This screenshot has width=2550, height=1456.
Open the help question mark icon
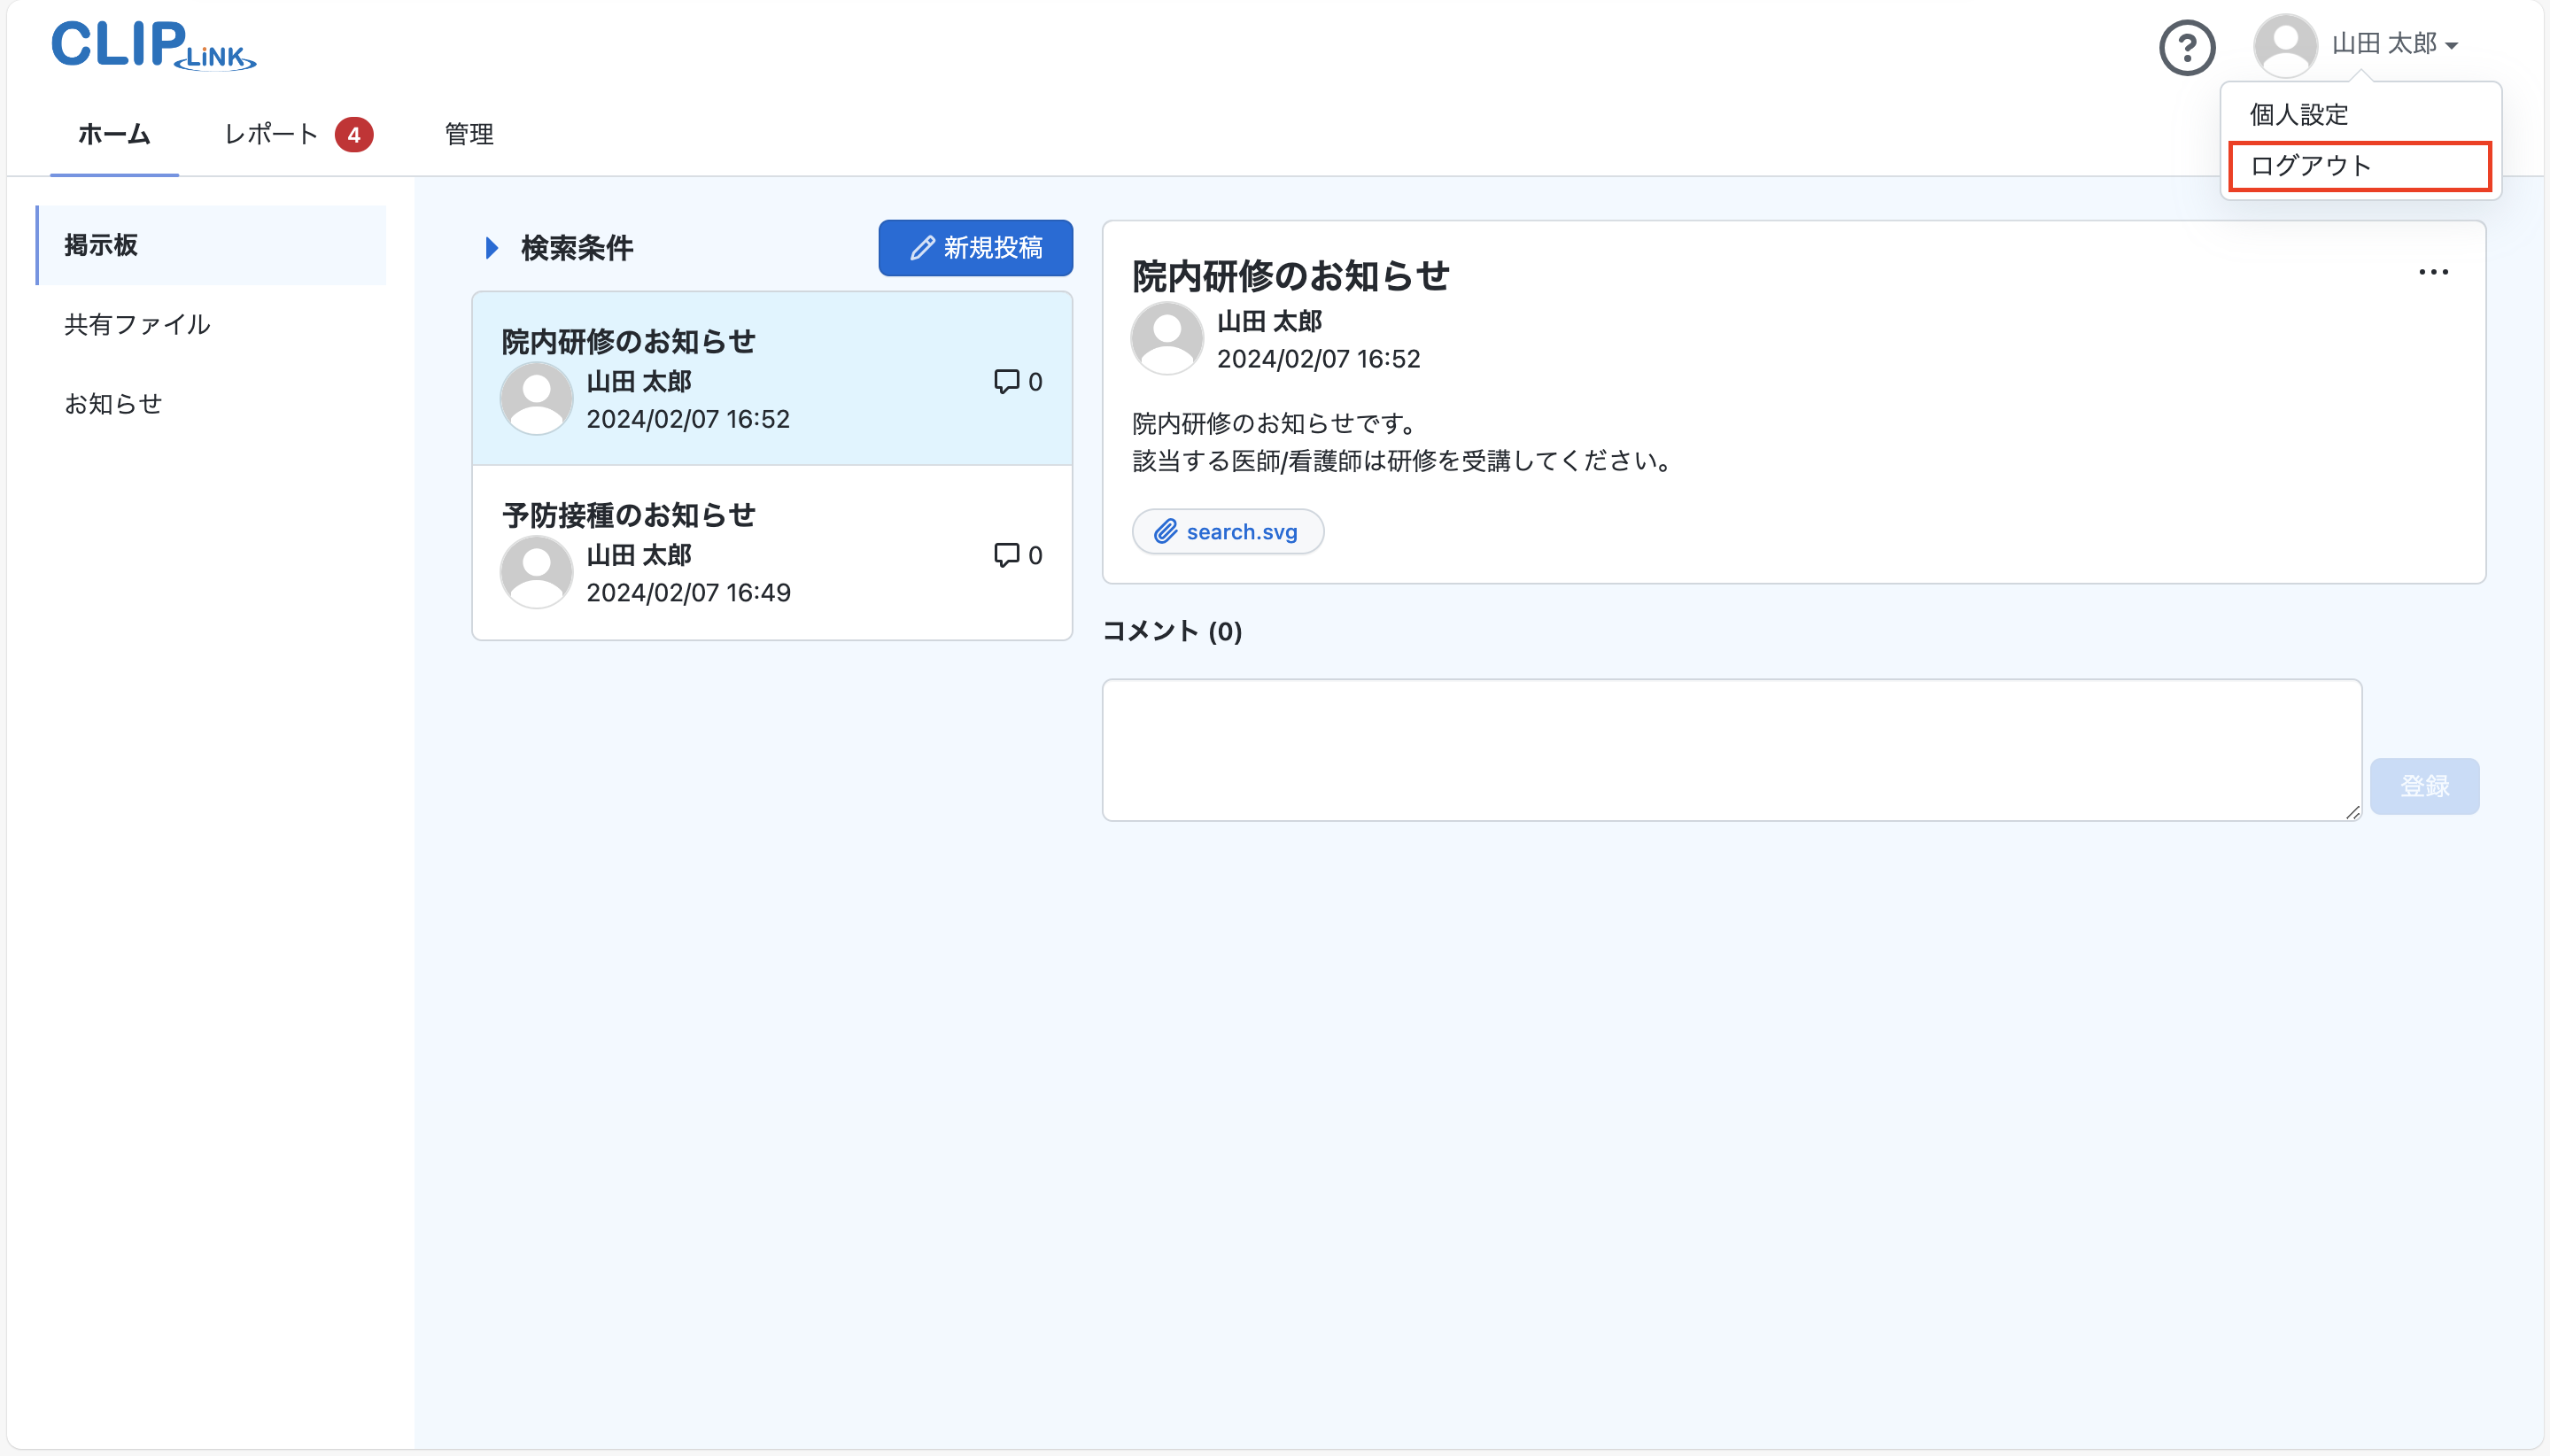click(2188, 46)
